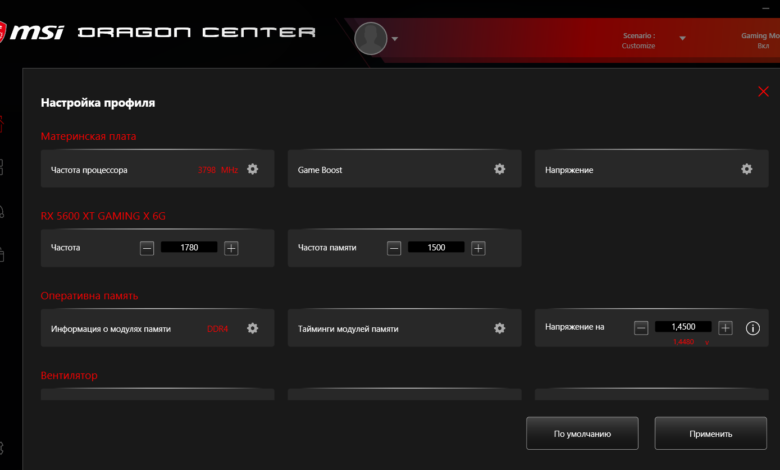Select Информация о модулях памяти label

[x=110, y=329]
